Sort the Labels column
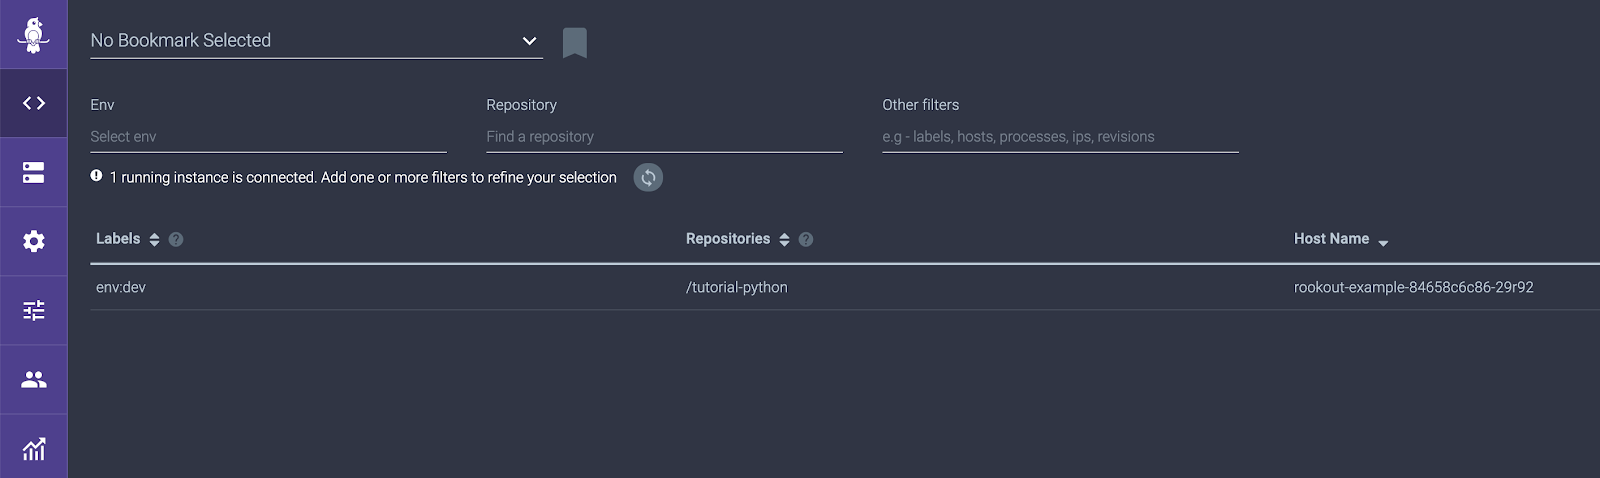 click(x=154, y=239)
